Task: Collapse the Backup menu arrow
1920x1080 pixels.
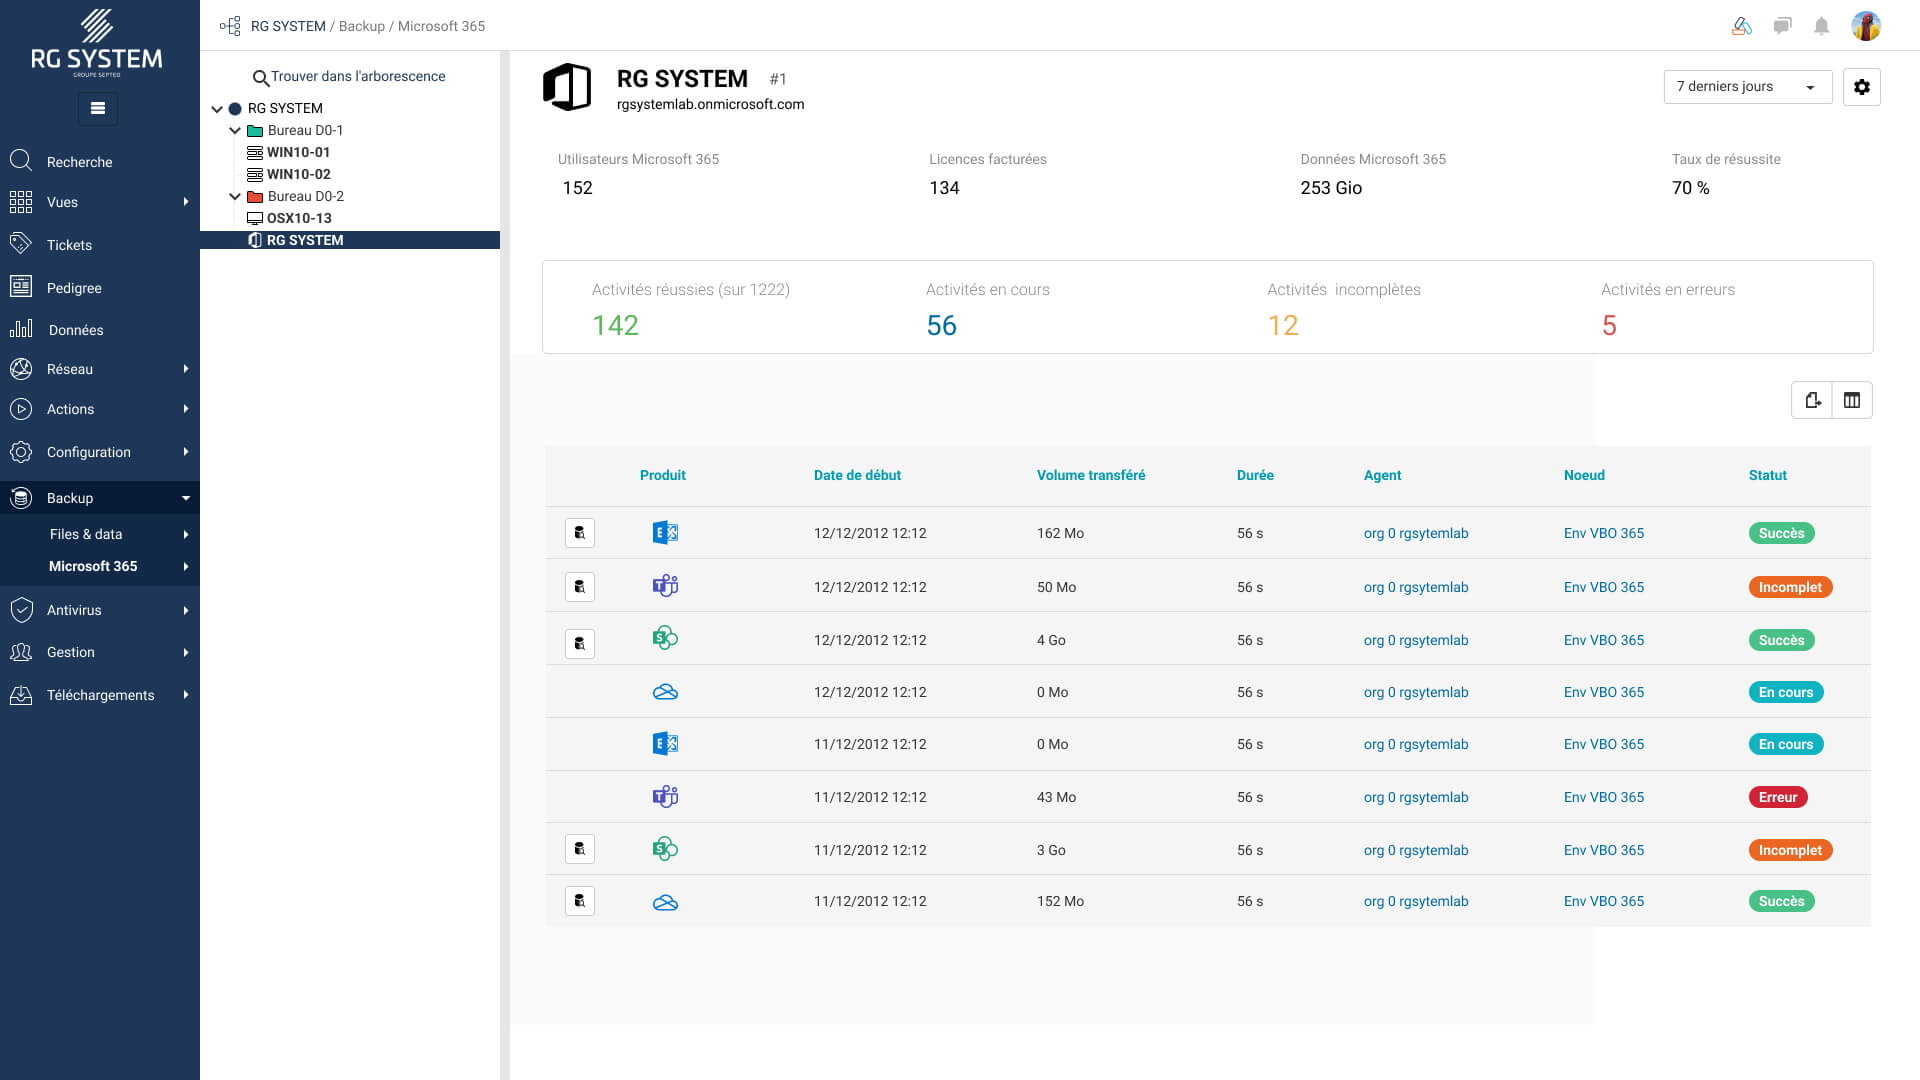Action: click(186, 498)
